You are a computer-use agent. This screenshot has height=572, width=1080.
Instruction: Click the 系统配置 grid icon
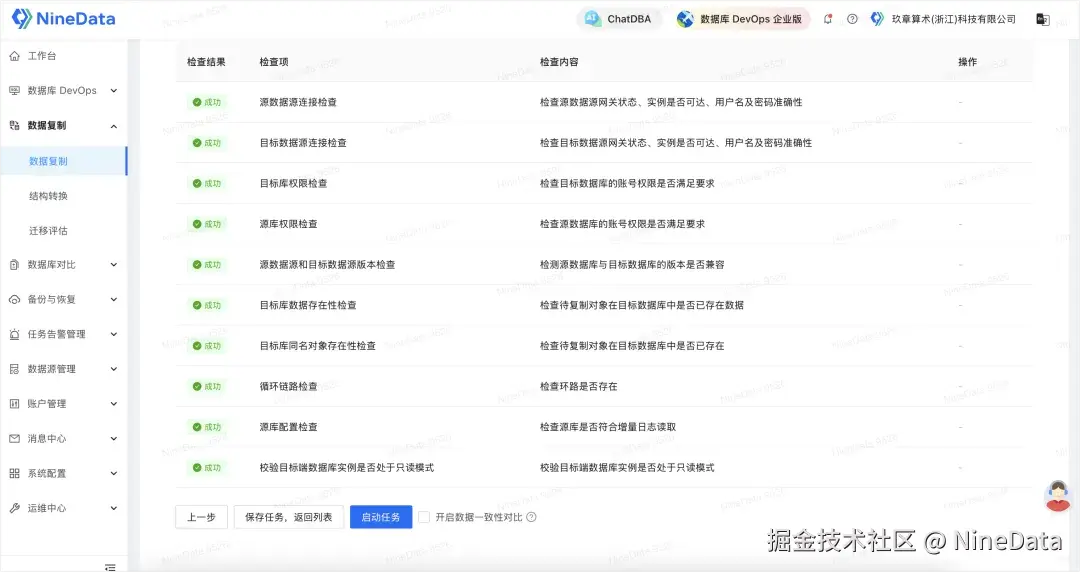[x=14, y=473]
